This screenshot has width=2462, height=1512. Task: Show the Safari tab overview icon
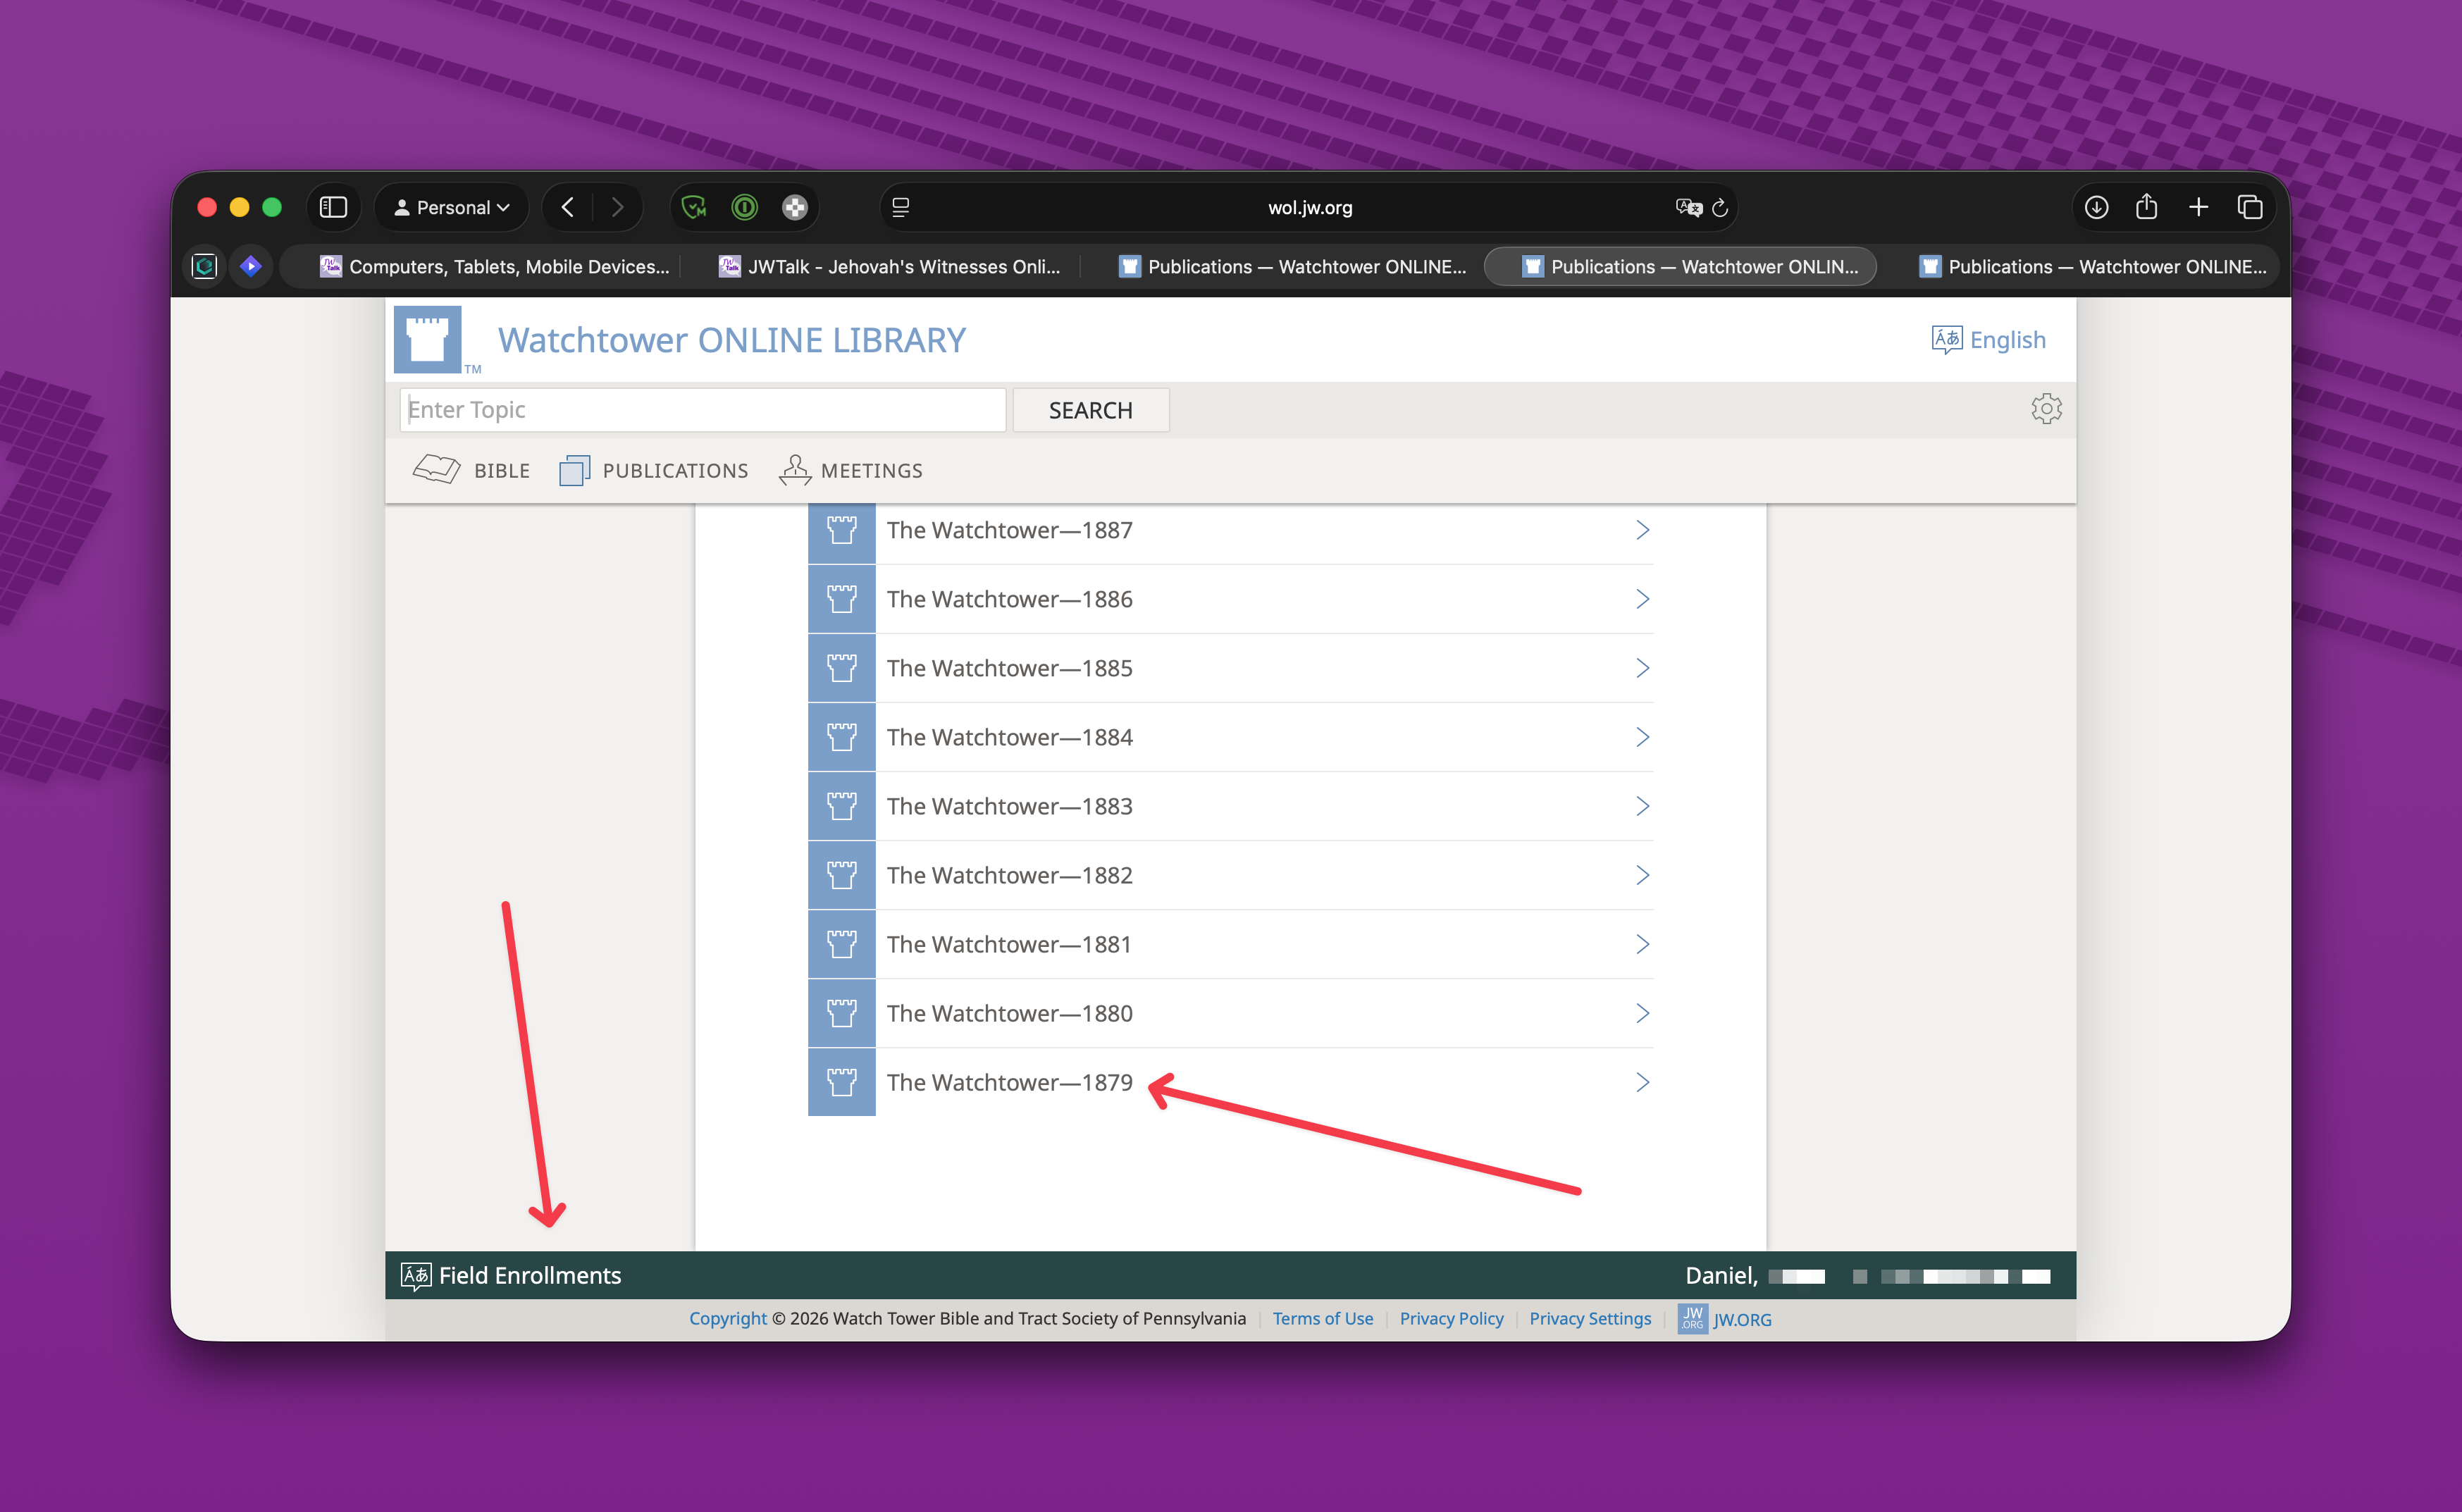pyautogui.click(x=2250, y=207)
